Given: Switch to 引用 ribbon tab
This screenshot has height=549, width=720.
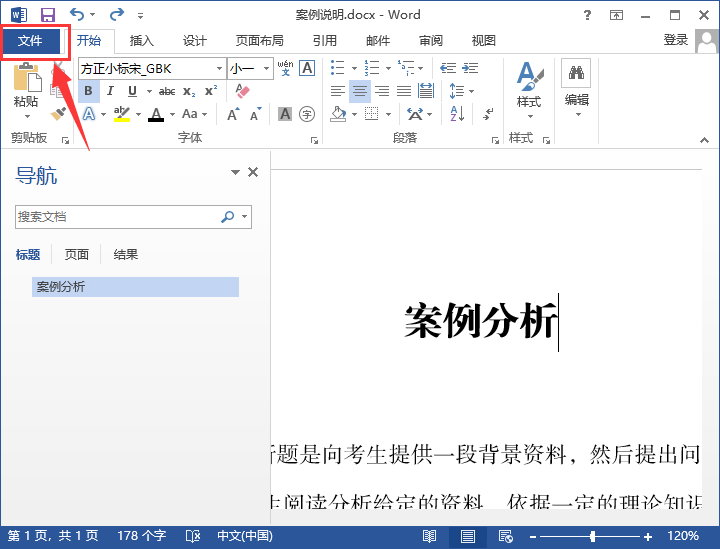Looking at the screenshot, I should 325,41.
